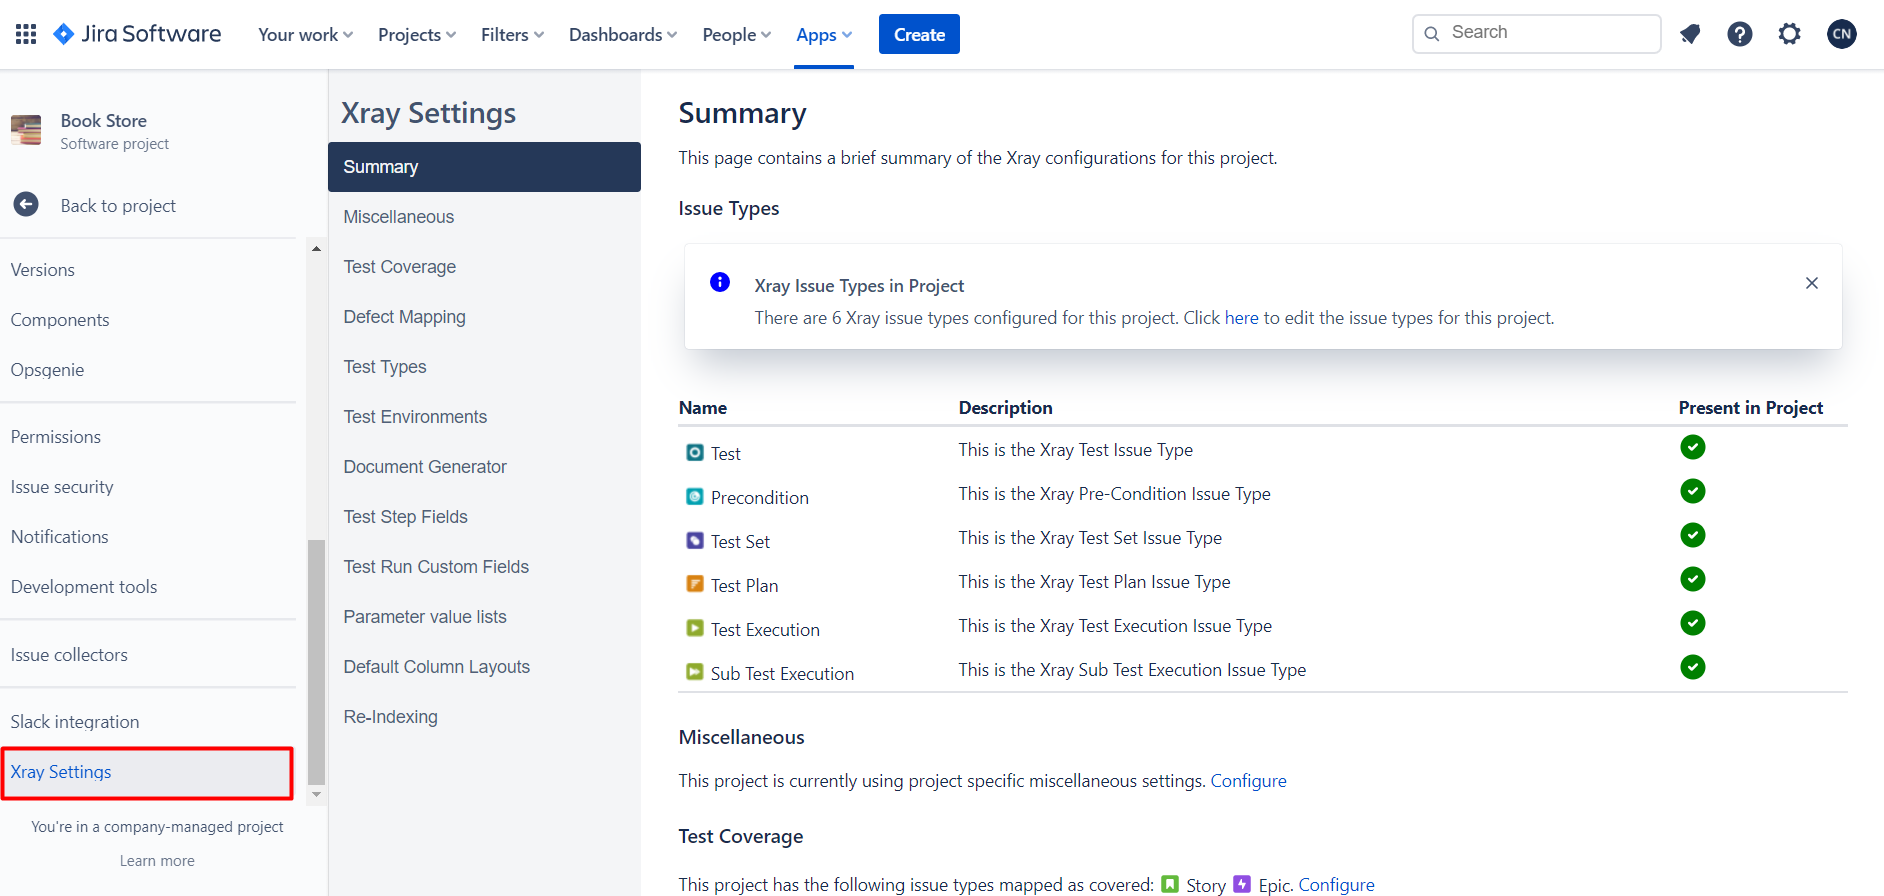Image resolution: width=1884 pixels, height=896 pixels.
Task: Open Test Step Fields settings
Action: [x=484, y=517]
